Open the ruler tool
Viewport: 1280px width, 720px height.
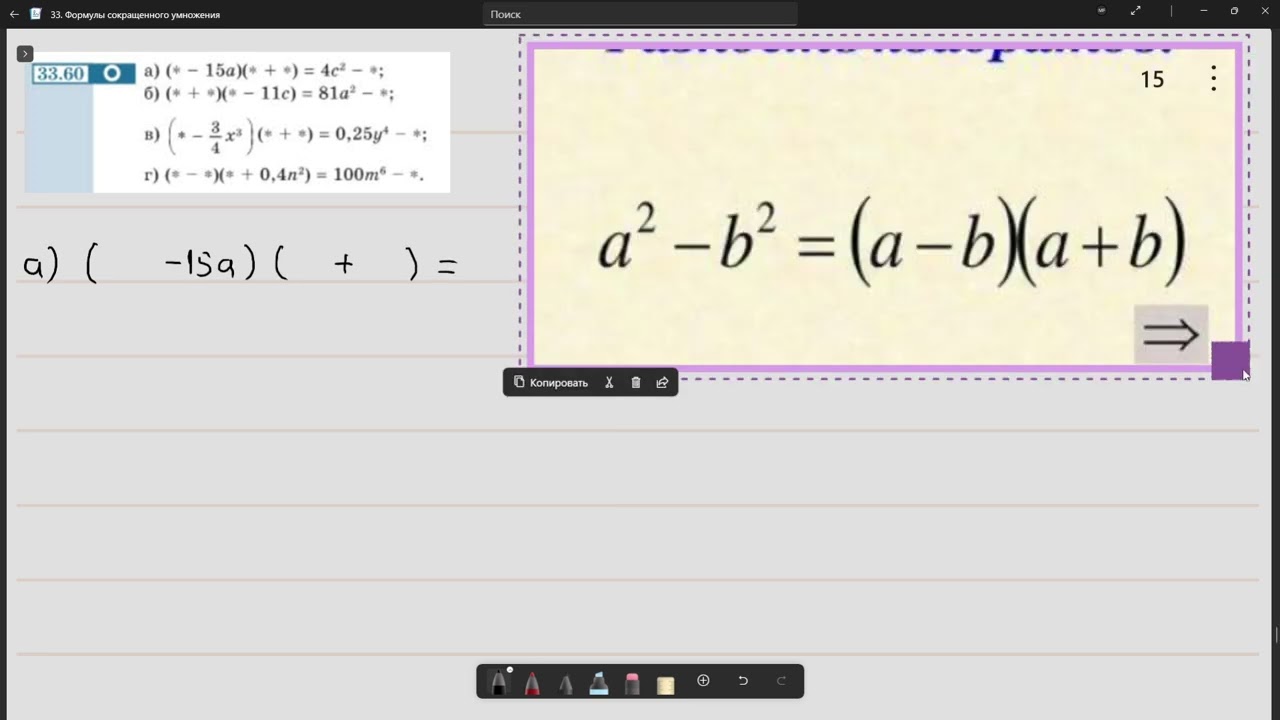665,683
